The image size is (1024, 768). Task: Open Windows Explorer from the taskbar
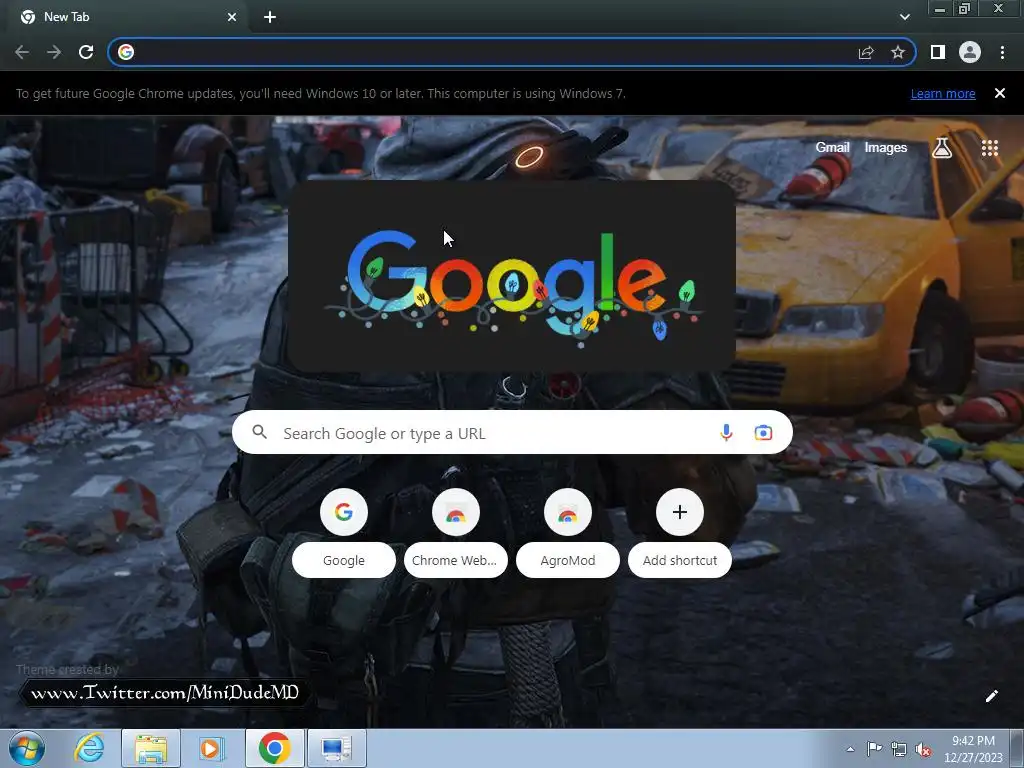point(151,748)
